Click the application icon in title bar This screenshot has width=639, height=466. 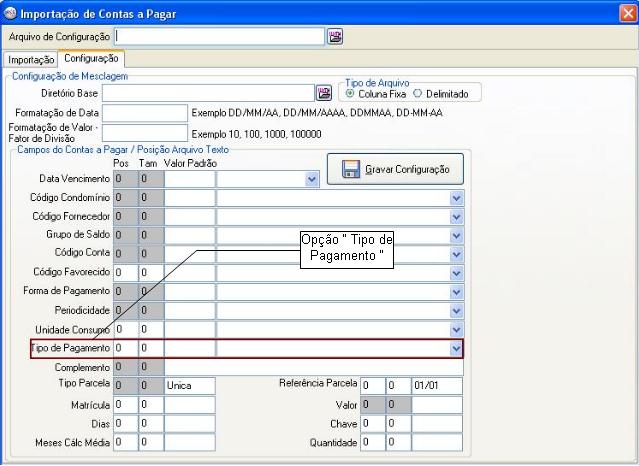[10, 12]
